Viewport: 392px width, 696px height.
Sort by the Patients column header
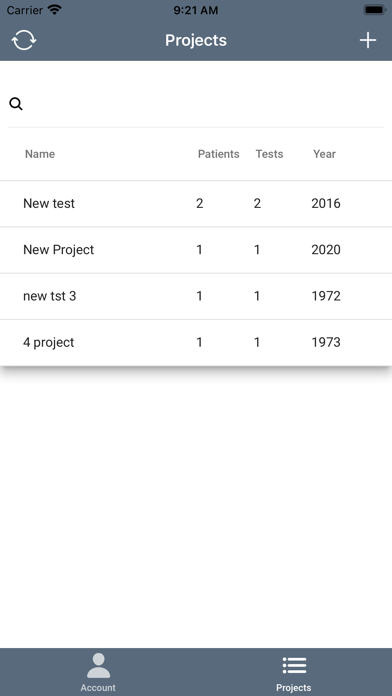click(x=218, y=154)
